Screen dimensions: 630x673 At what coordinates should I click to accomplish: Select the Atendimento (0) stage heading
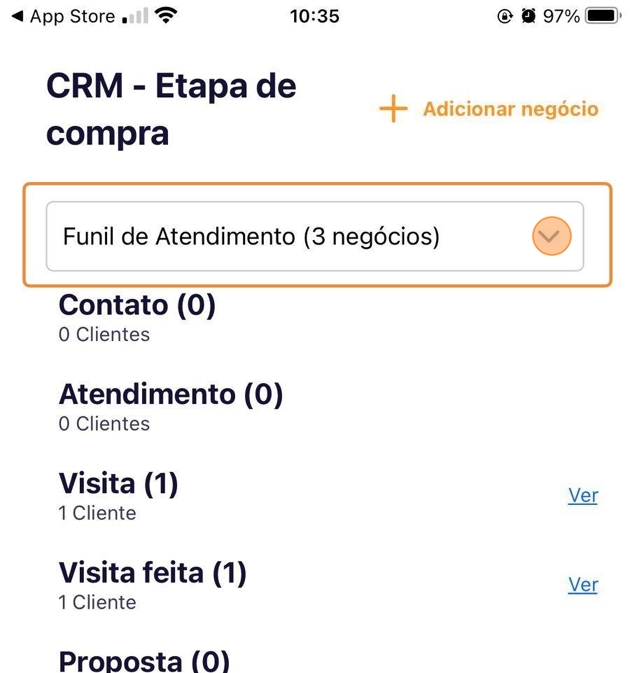click(171, 394)
